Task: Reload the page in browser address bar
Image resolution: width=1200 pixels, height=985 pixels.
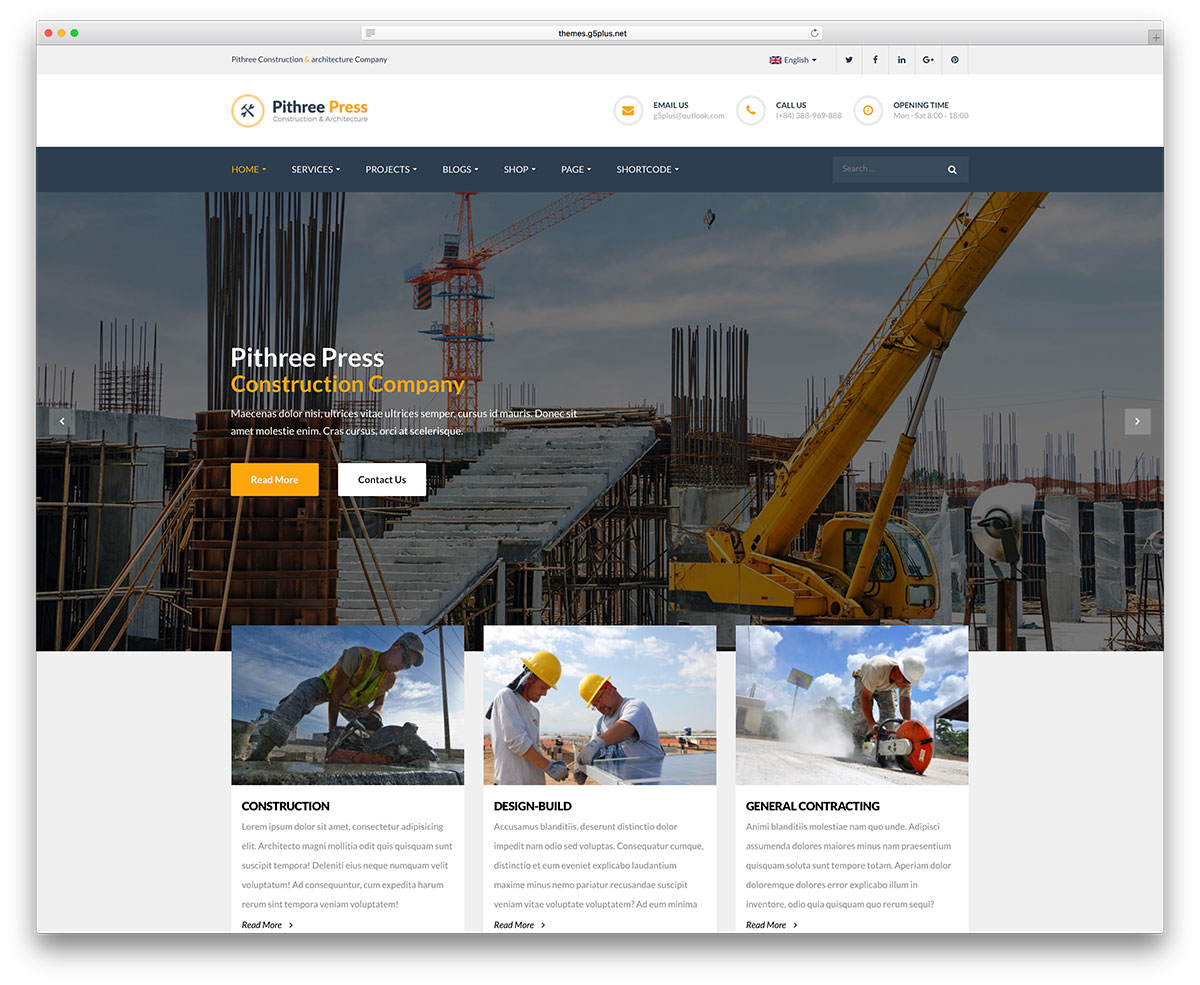Action: pyautogui.click(x=814, y=33)
